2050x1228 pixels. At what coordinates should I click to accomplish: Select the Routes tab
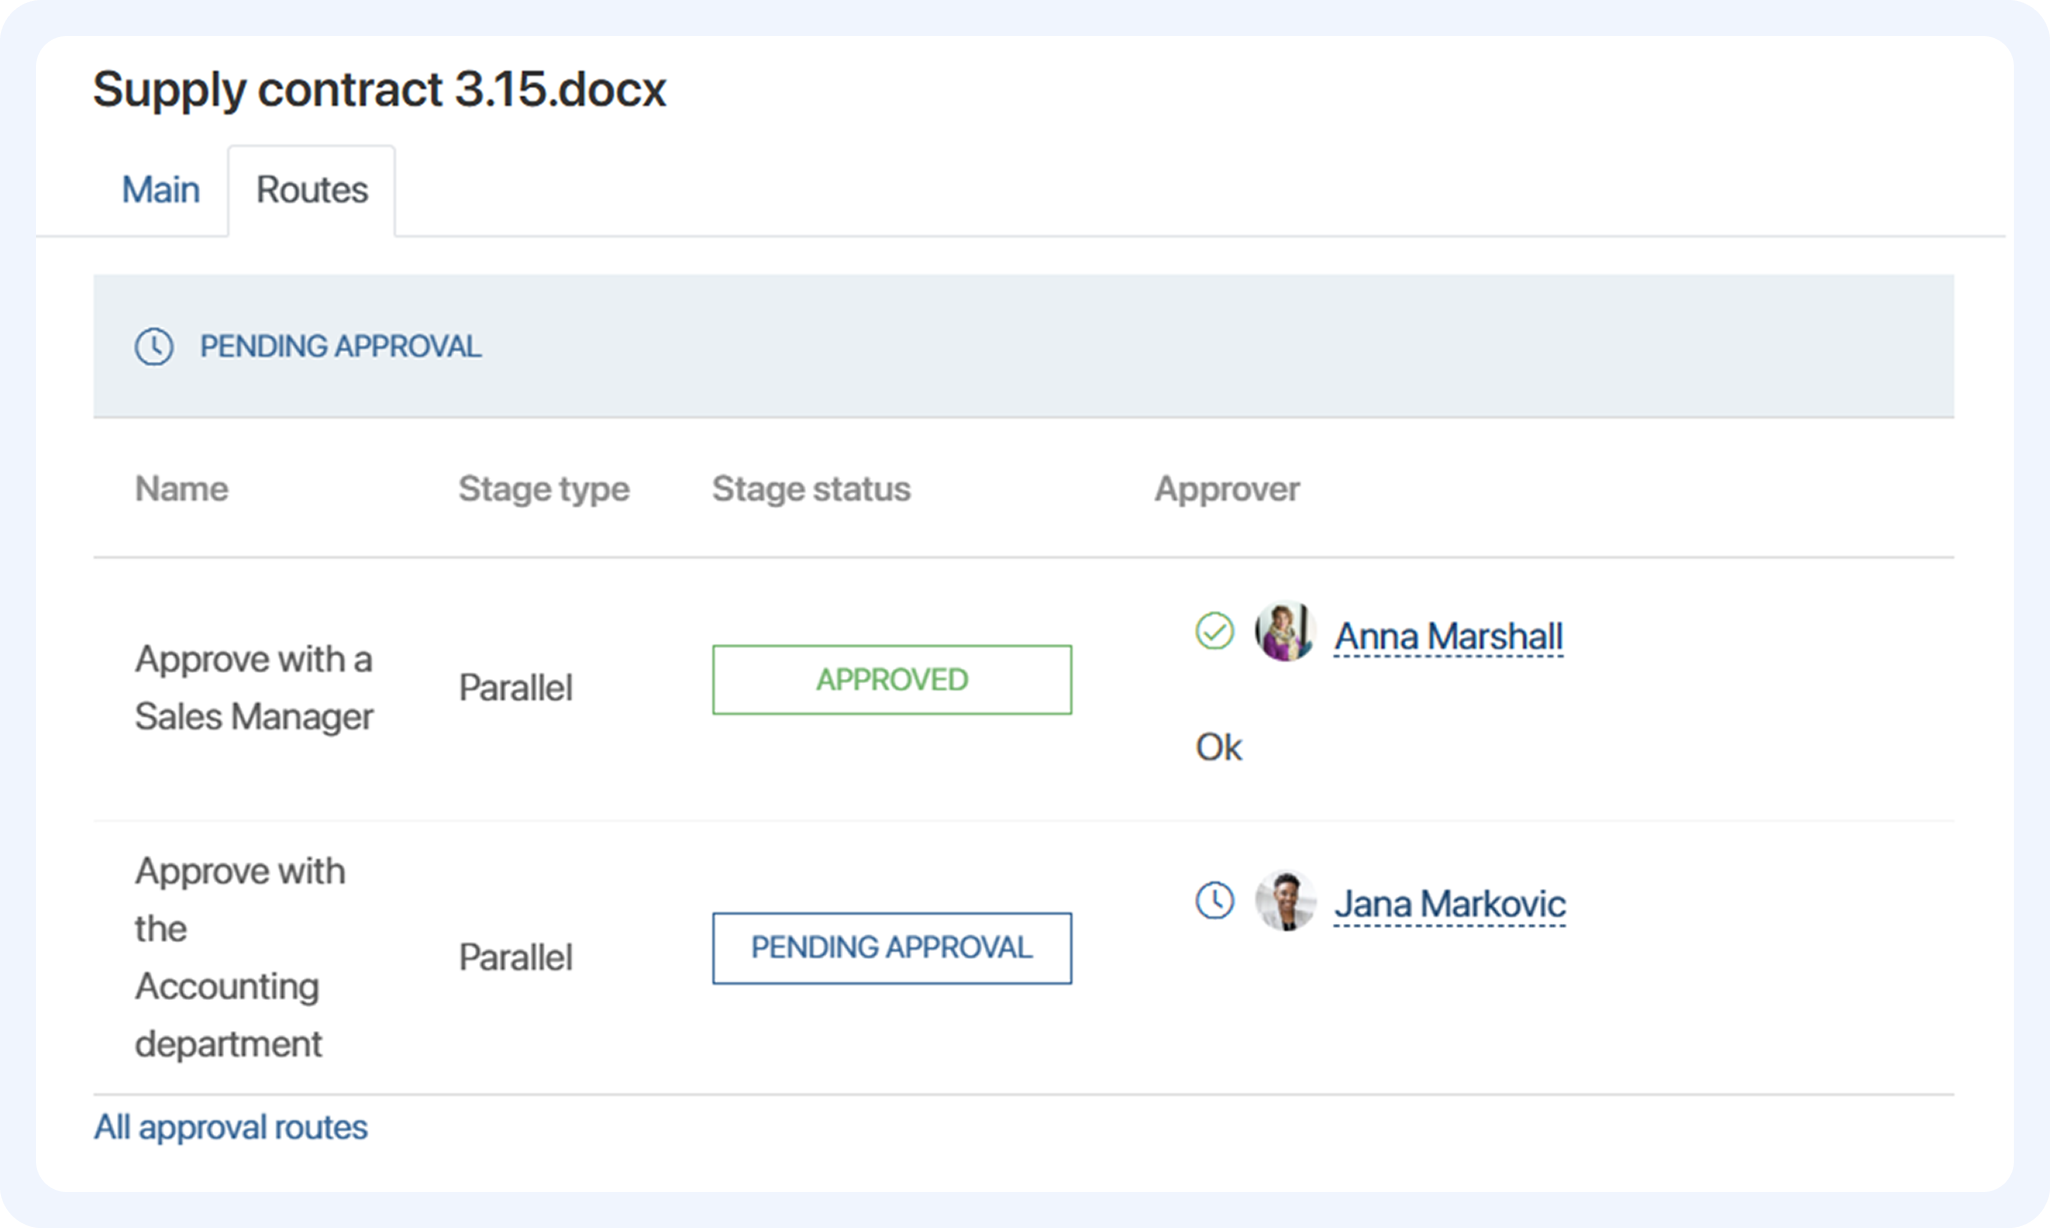312,190
